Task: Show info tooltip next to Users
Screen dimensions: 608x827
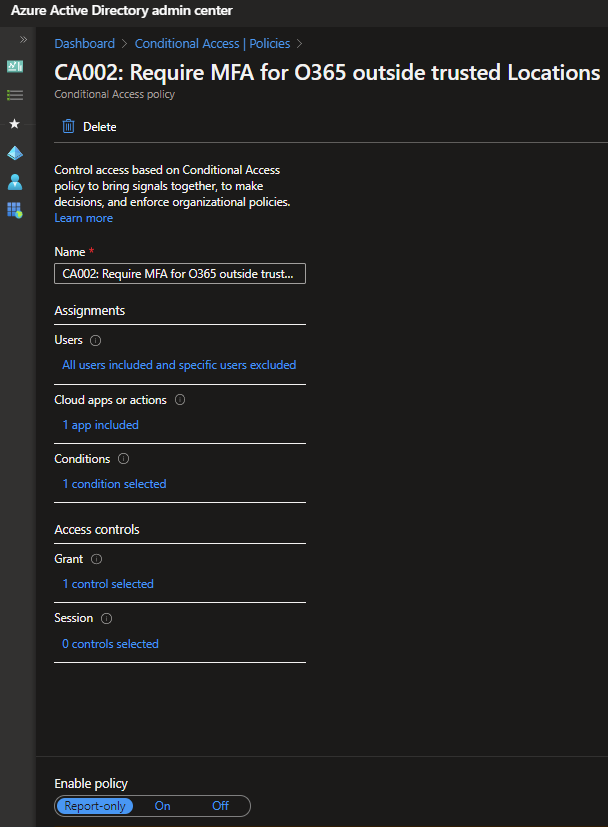Action: pos(96,341)
